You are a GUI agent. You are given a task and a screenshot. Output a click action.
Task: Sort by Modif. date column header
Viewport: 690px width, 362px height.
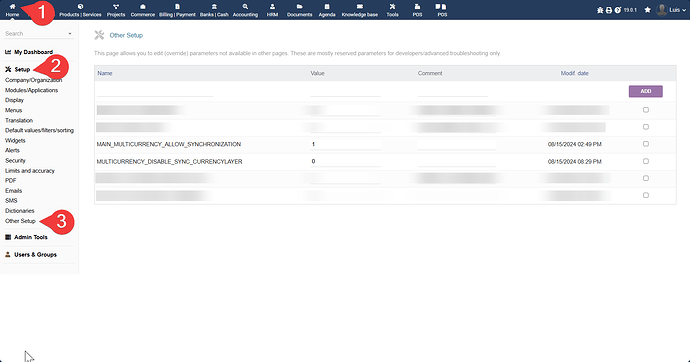pyautogui.click(x=574, y=73)
